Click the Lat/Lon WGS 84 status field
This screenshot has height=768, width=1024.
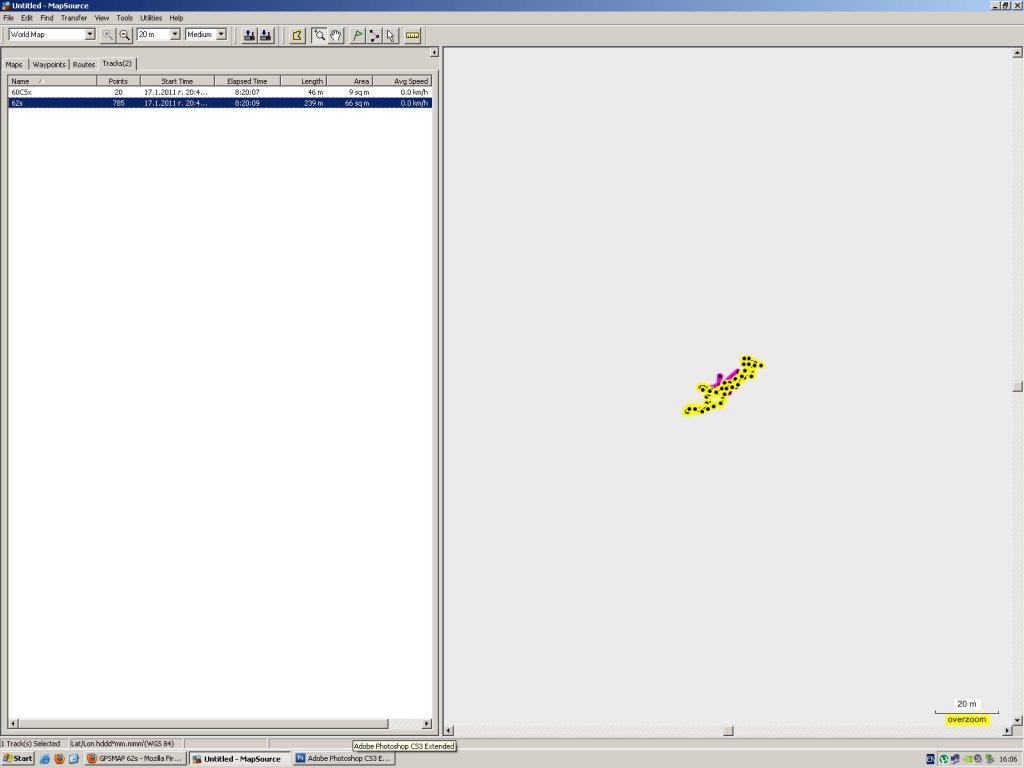point(126,743)
